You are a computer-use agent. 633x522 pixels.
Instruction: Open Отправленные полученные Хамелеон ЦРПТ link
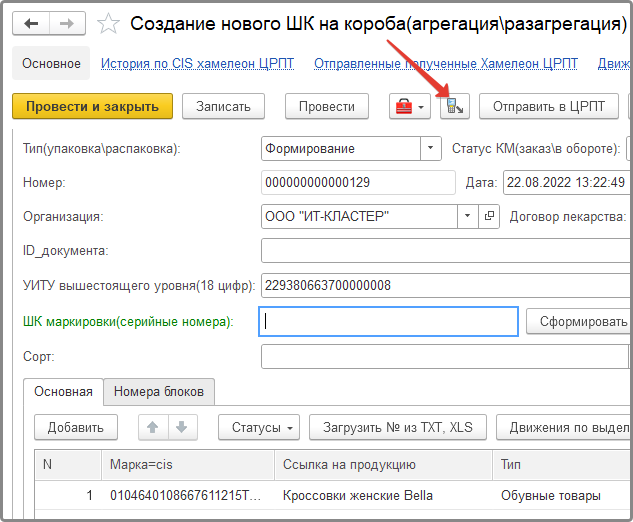[x=446, y=63]
